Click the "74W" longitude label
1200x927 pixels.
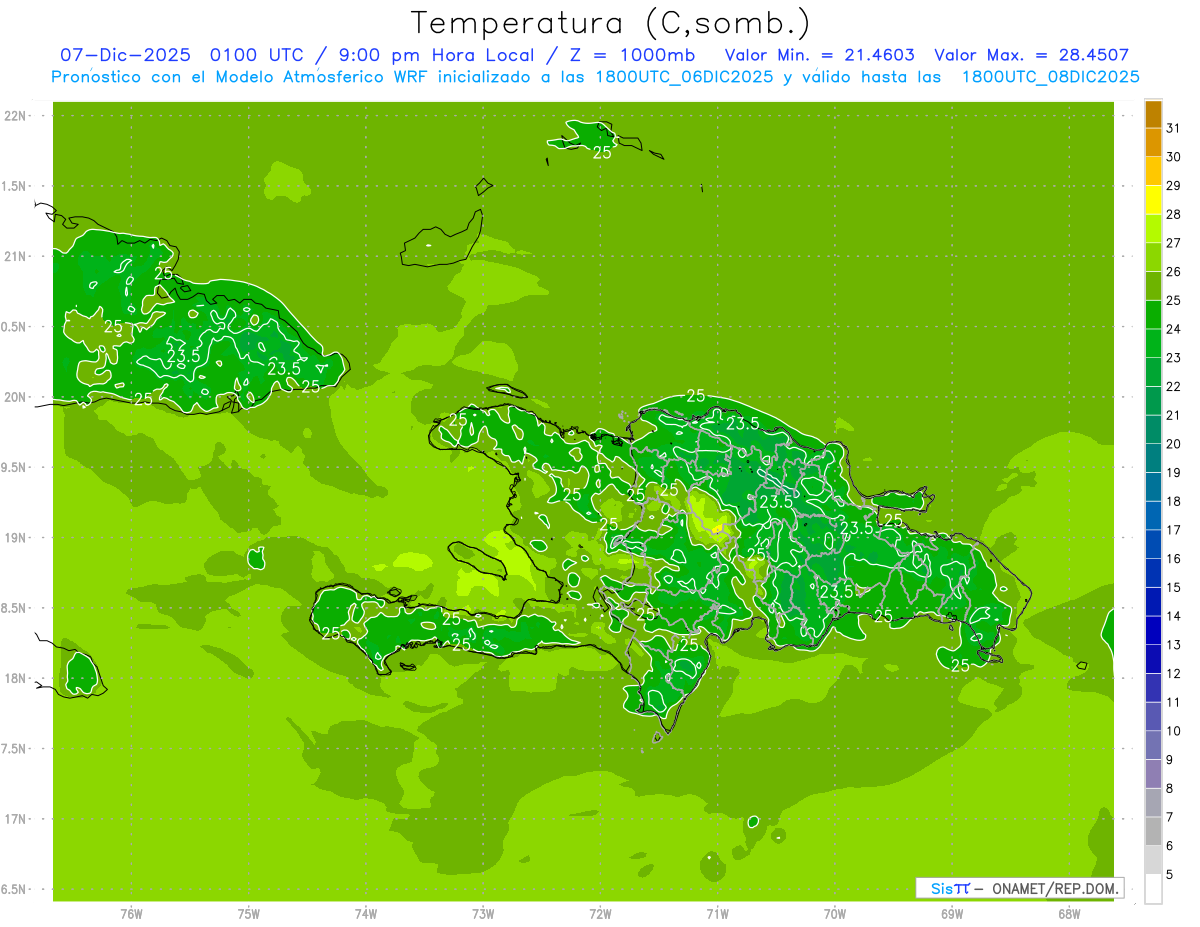click(366, 914)
